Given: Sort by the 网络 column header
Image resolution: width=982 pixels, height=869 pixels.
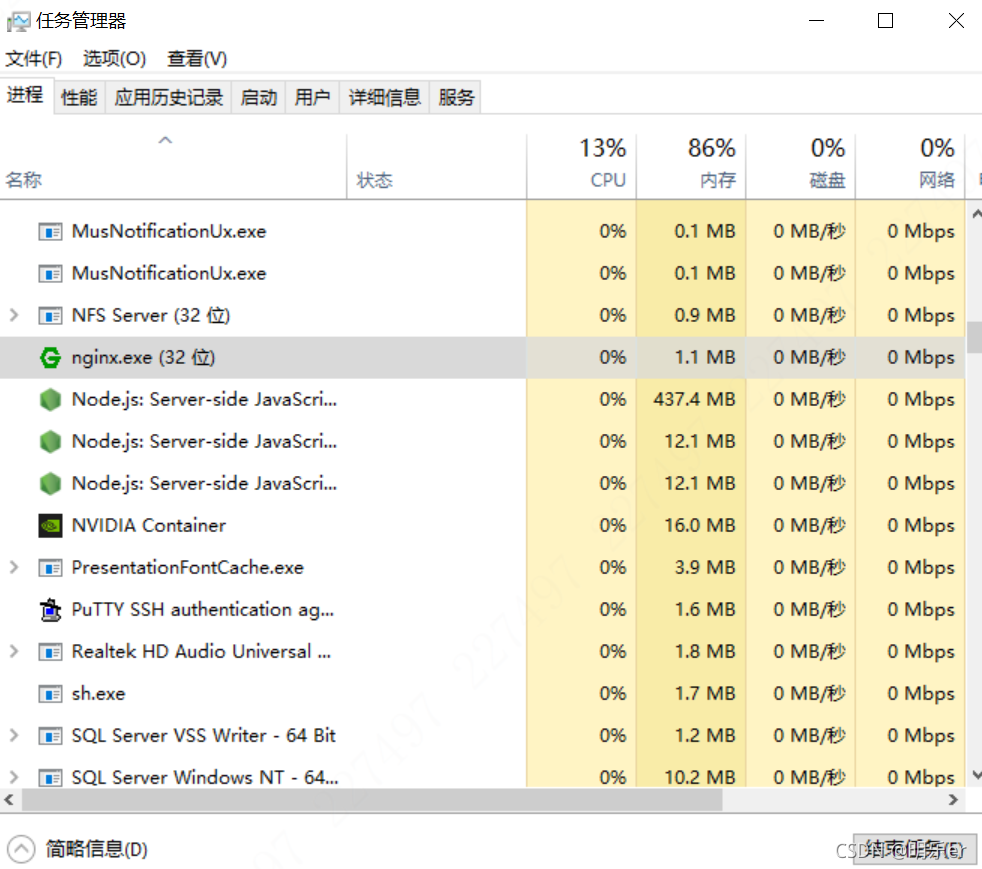Looking at the screenshot, I should (x=910, y=166).
